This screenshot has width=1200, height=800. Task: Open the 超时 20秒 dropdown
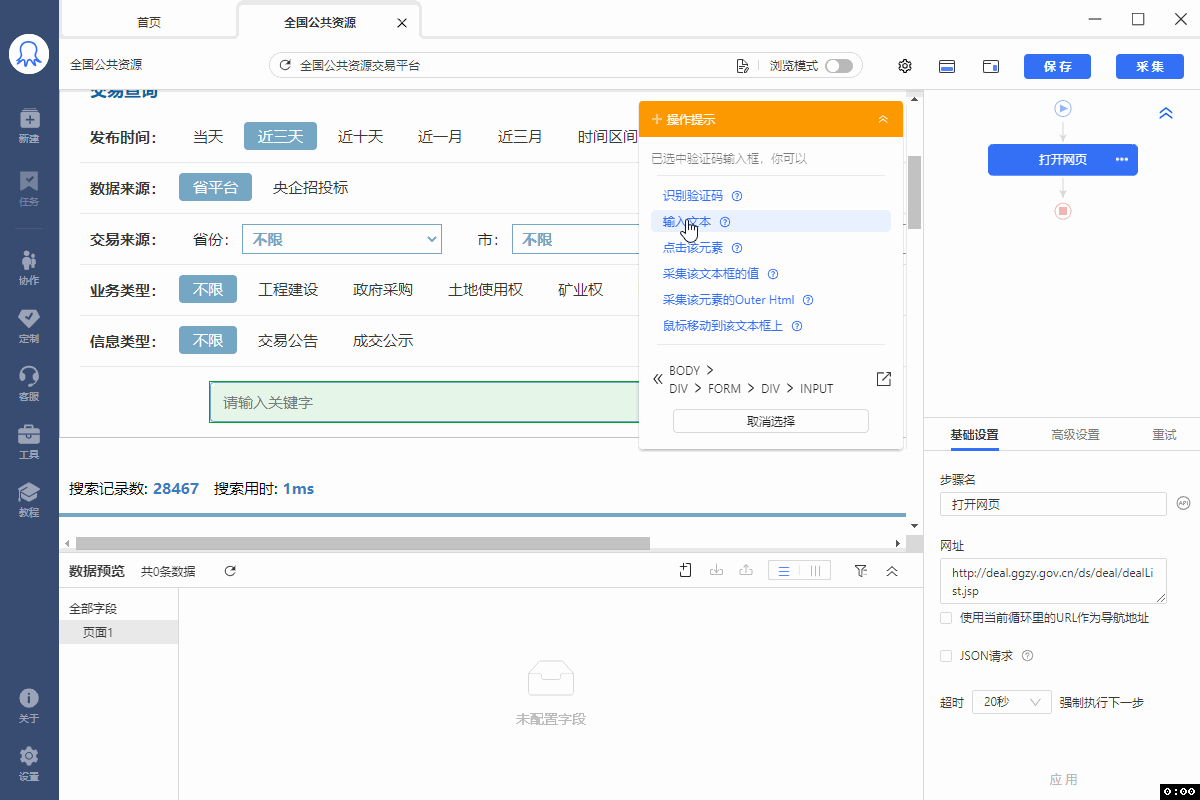click(x=1012, y=702)
